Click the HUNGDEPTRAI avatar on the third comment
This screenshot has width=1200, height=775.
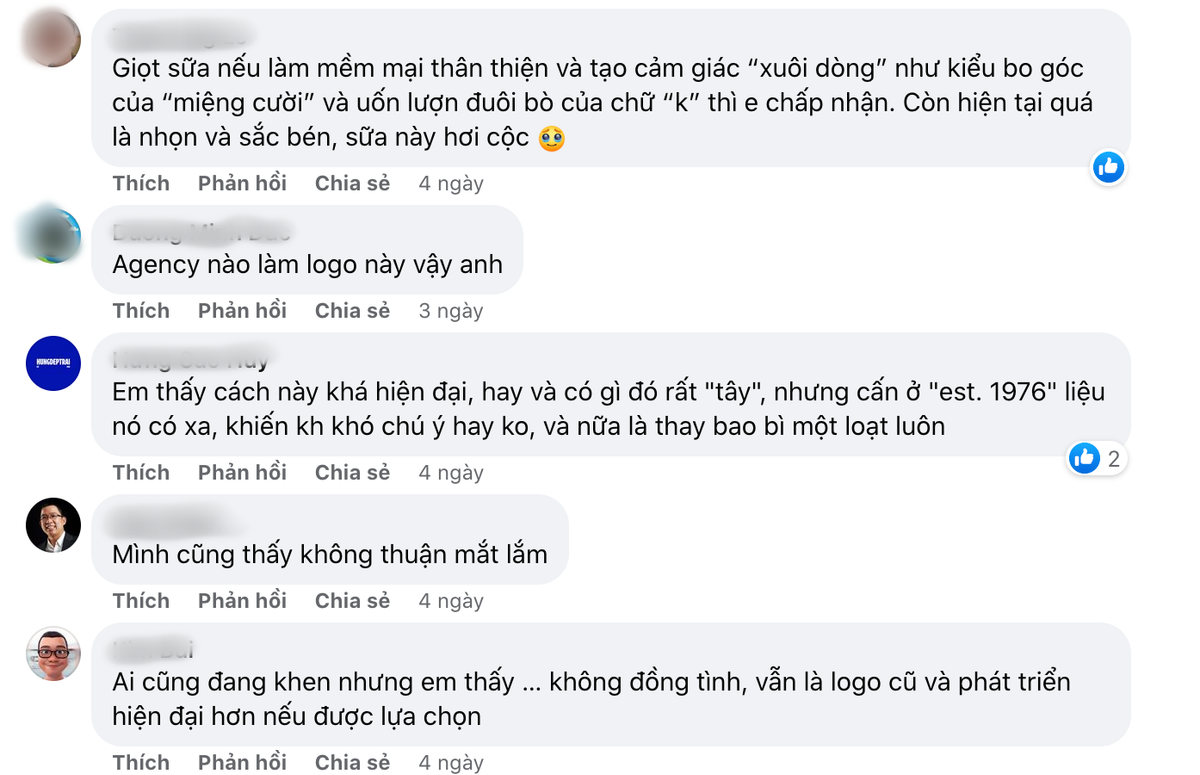tap(52, 364)
